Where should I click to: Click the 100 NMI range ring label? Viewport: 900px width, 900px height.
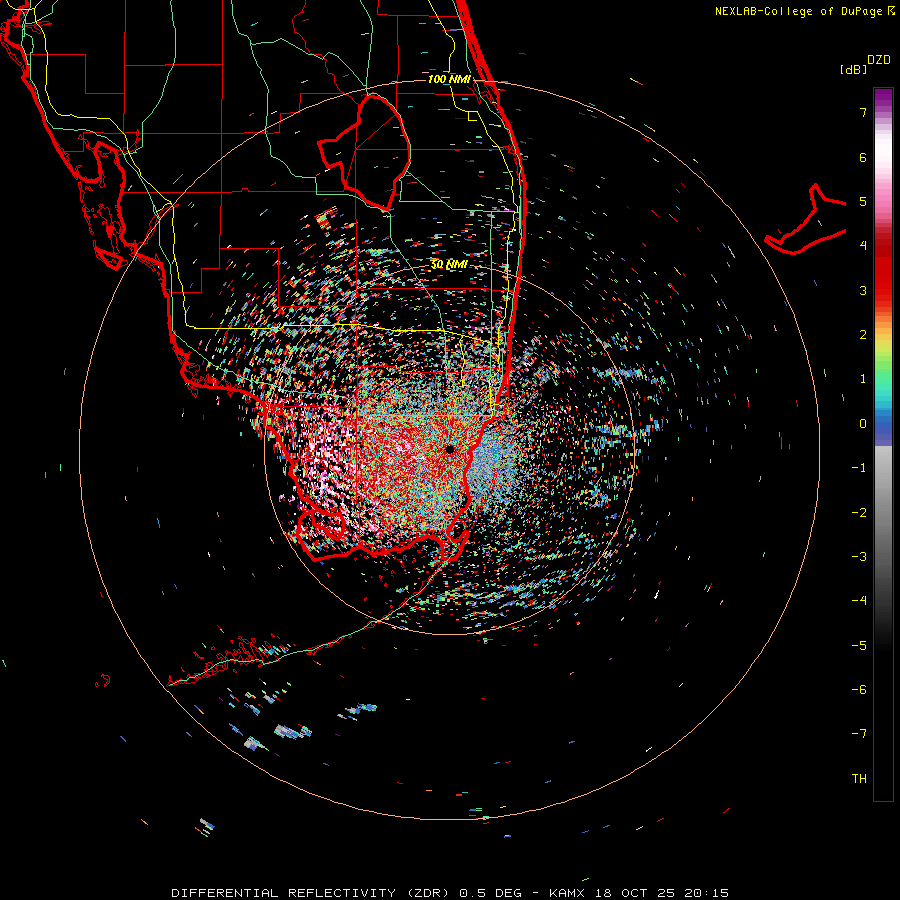[449, 79]
